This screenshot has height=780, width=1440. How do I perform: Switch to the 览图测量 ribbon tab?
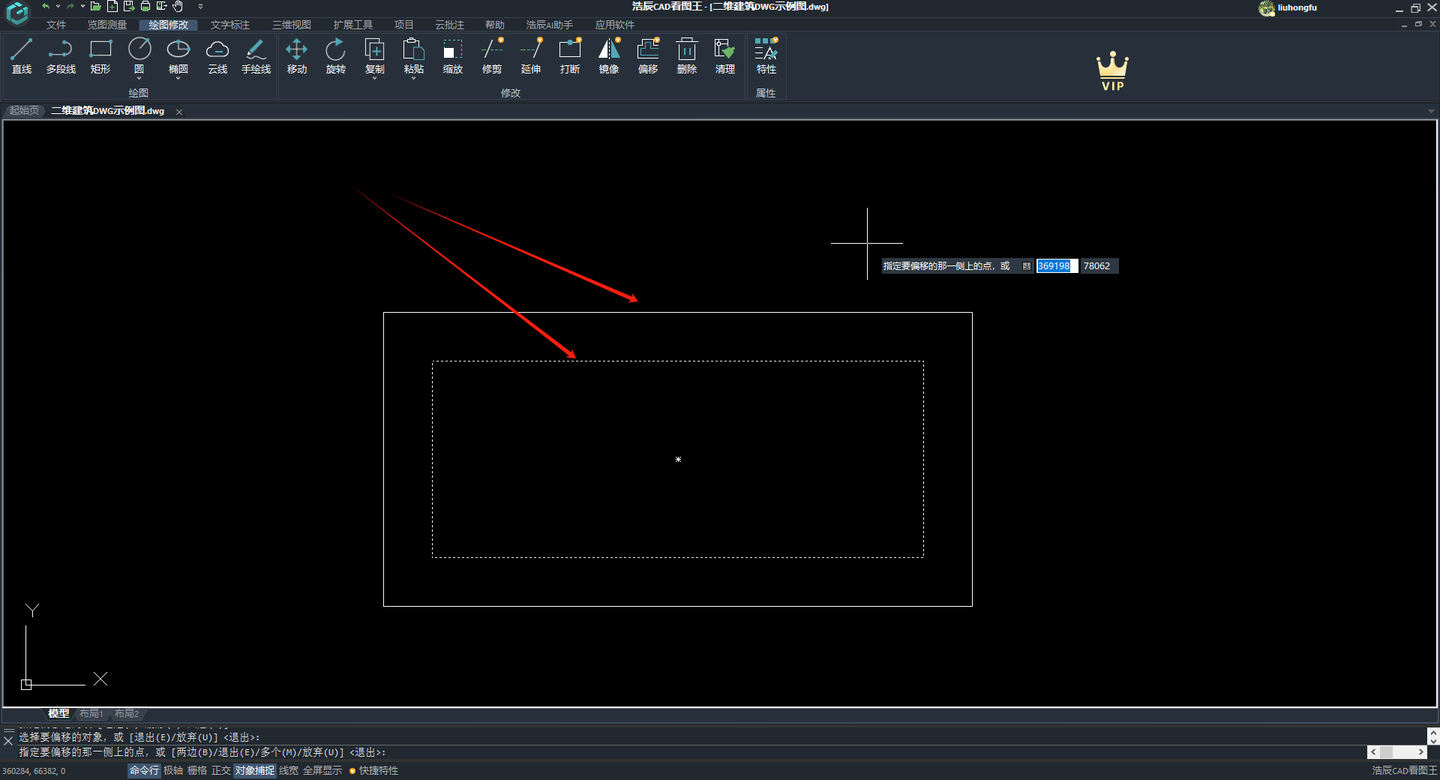click(107, 25)
